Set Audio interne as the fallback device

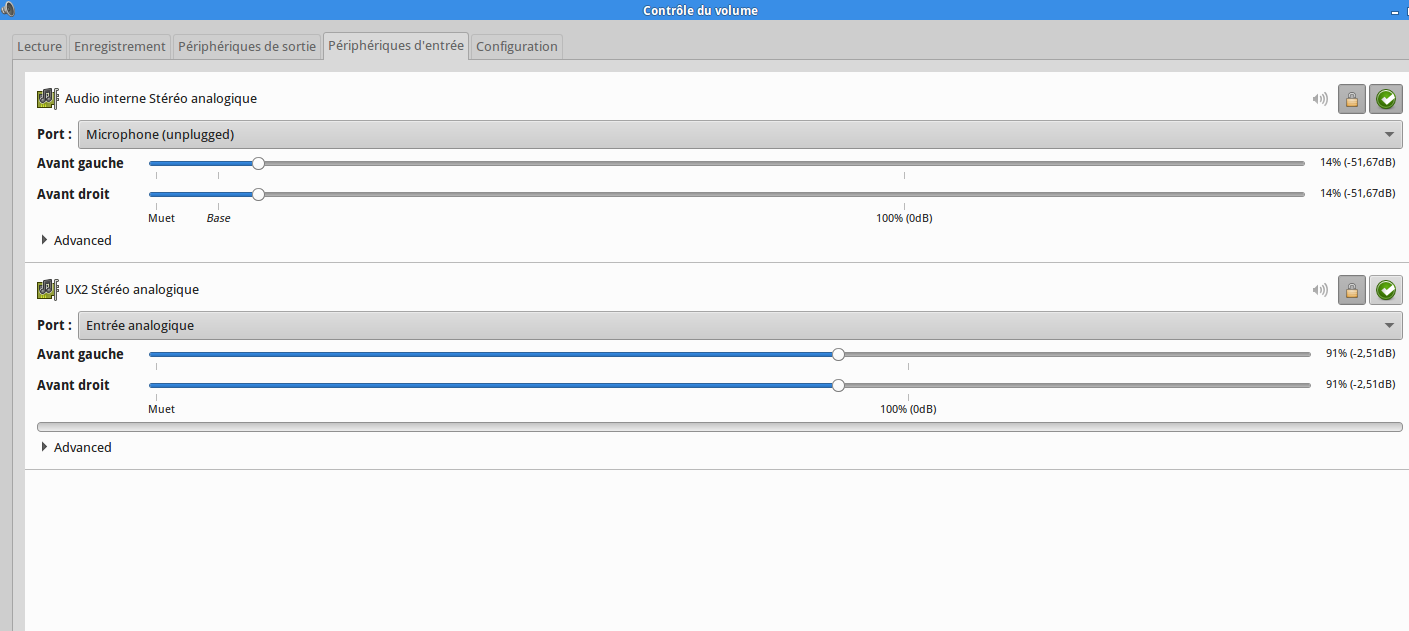(x=1386, y=99)
